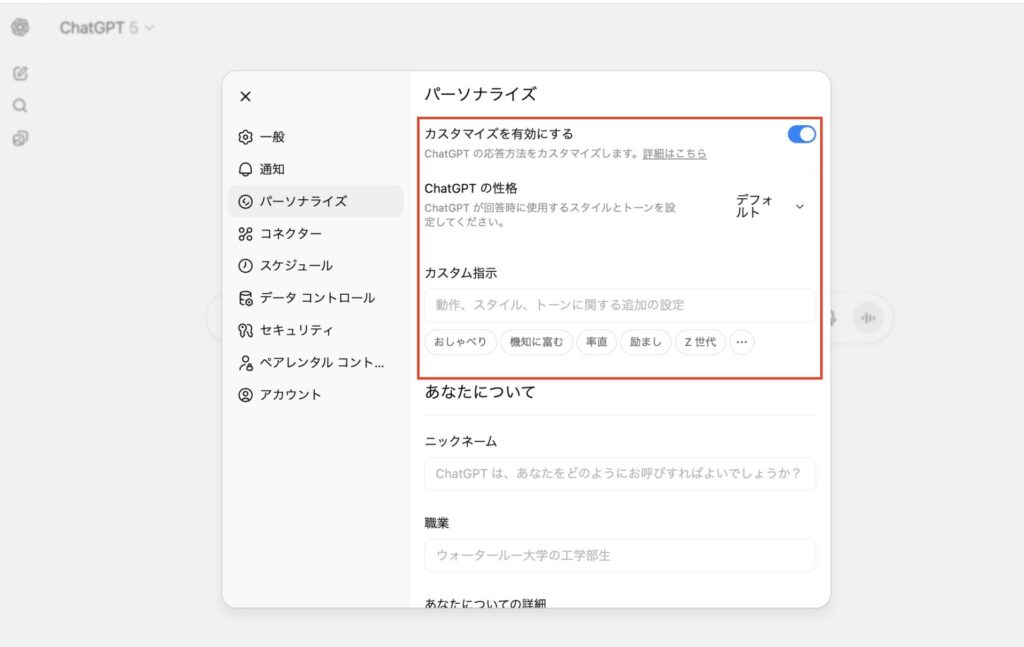Screen dimensions: 1024x647
Task: Click the ChatGPT logo icon in sidebar
Action: [x=20, y=28]
